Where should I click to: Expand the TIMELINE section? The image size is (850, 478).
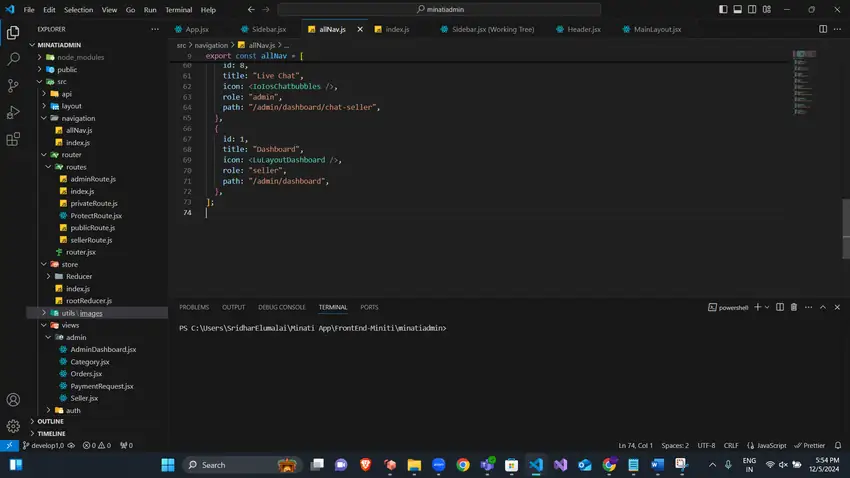pos(33,434)
